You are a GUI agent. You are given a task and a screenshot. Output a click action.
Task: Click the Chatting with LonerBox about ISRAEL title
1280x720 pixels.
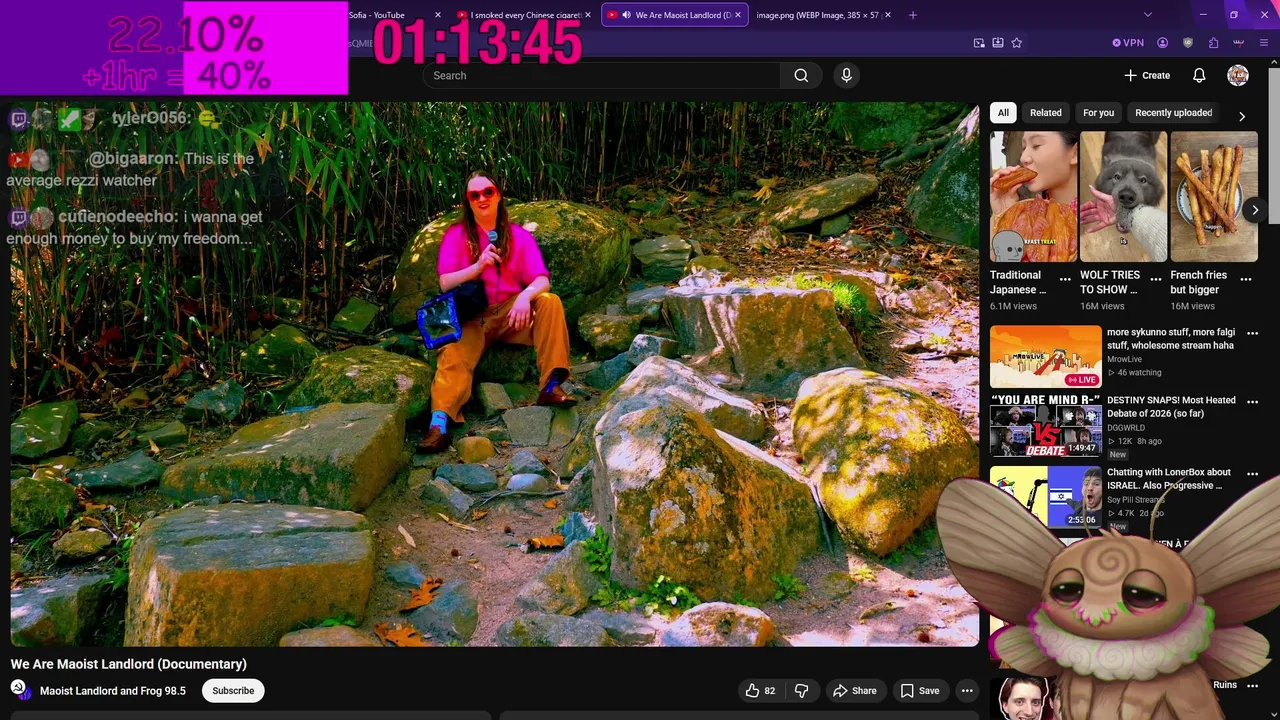coord(1169,479)
